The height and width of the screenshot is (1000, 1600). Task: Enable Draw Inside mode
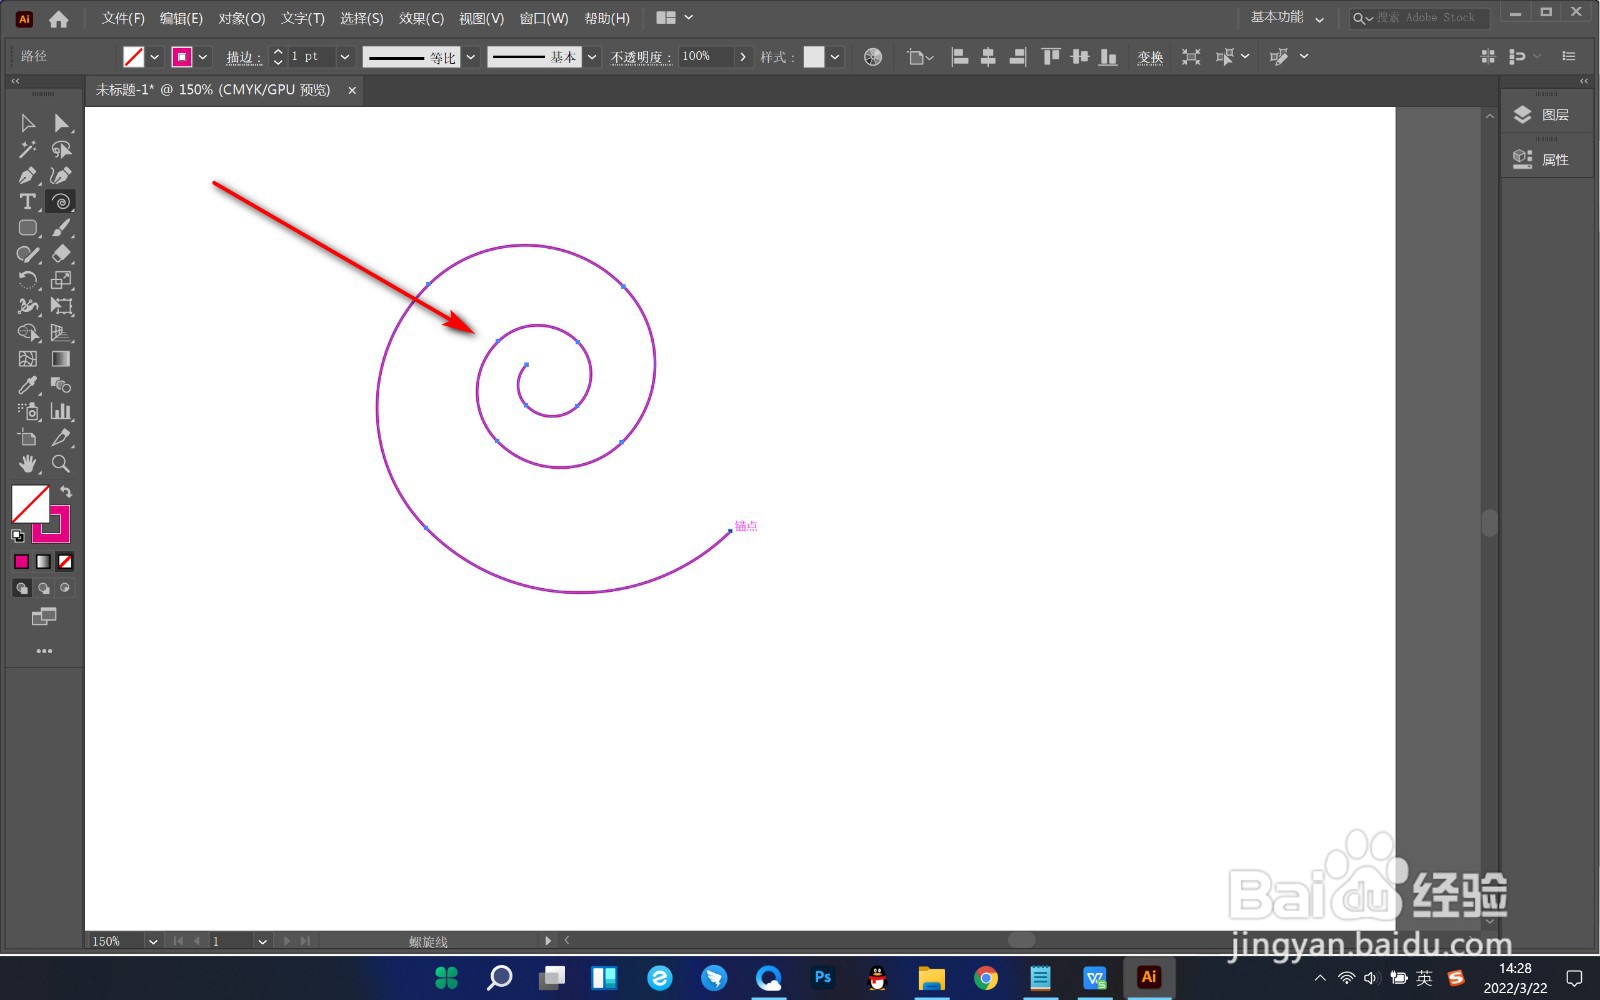coord(65,588)
